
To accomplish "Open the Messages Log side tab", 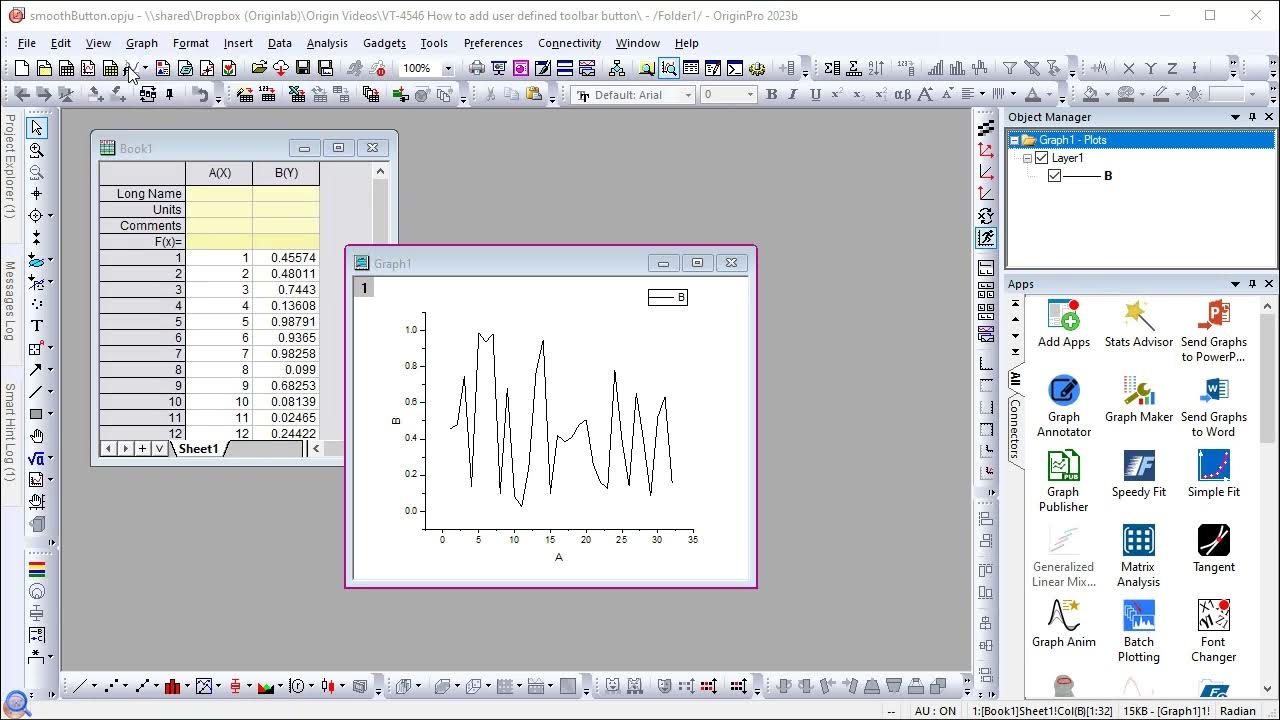I will pos(9,301).
